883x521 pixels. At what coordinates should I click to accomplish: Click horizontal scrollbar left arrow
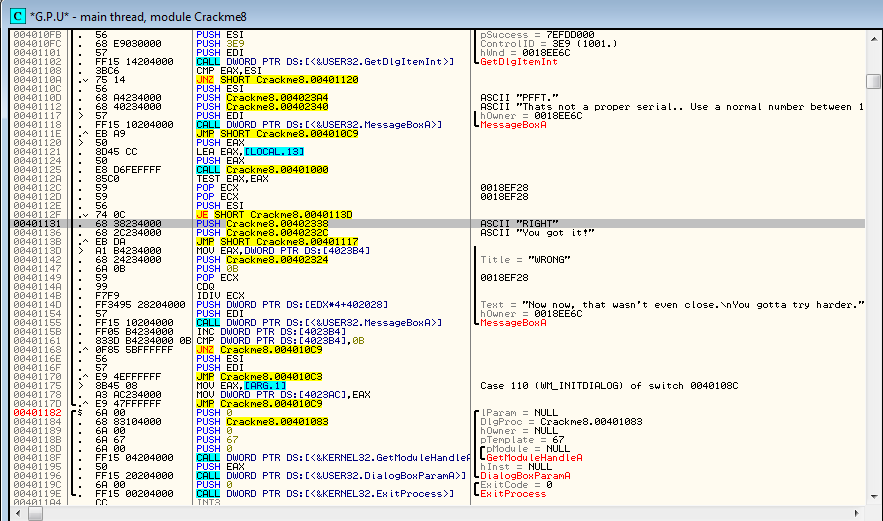(x=17, y=513)
